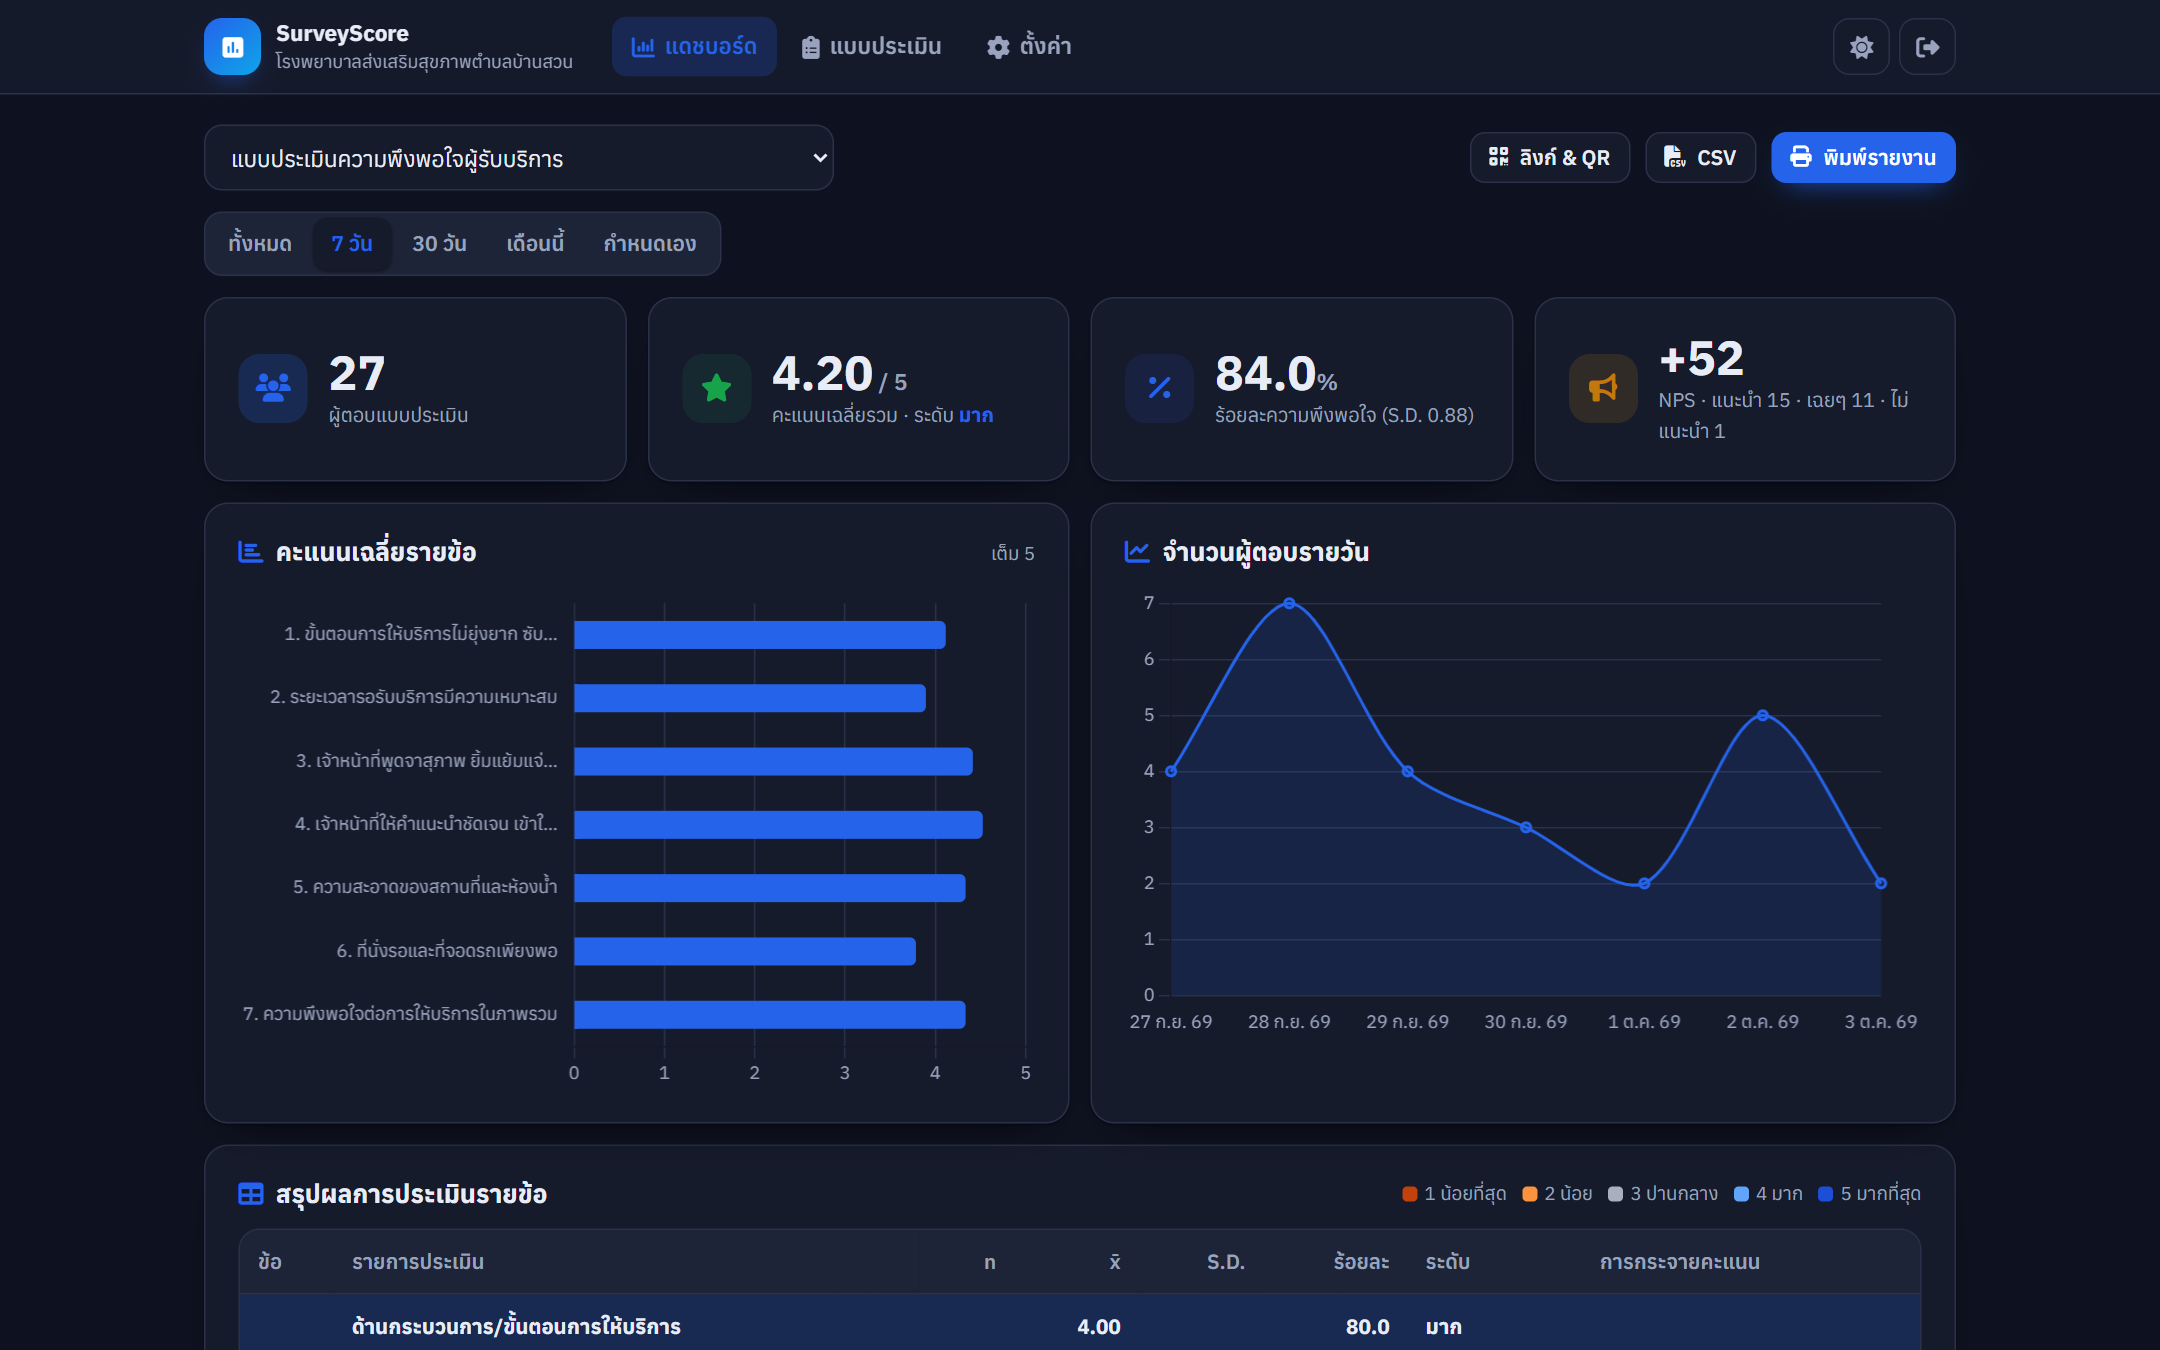Image resolution: width=2160 pixels, height=1350 pixels.
Task: Click the 84.0% satisfaction value
Action: click(1275, 374)
